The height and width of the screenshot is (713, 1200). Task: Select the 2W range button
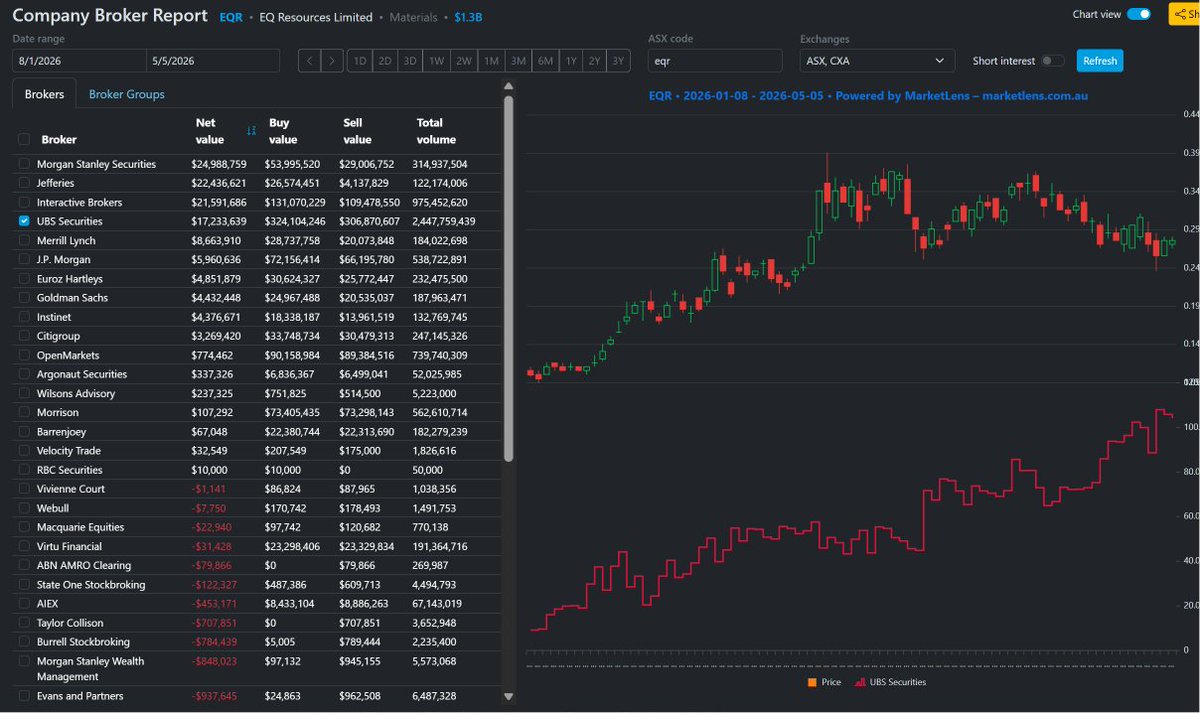pos(464,60)
